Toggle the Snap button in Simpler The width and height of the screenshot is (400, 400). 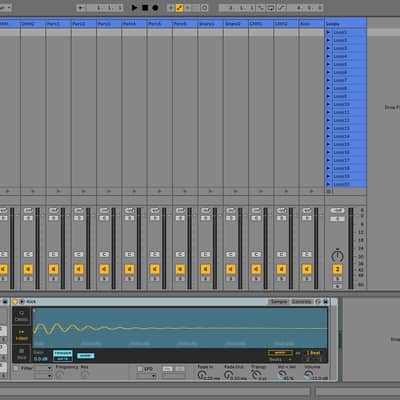coord(85,356)
